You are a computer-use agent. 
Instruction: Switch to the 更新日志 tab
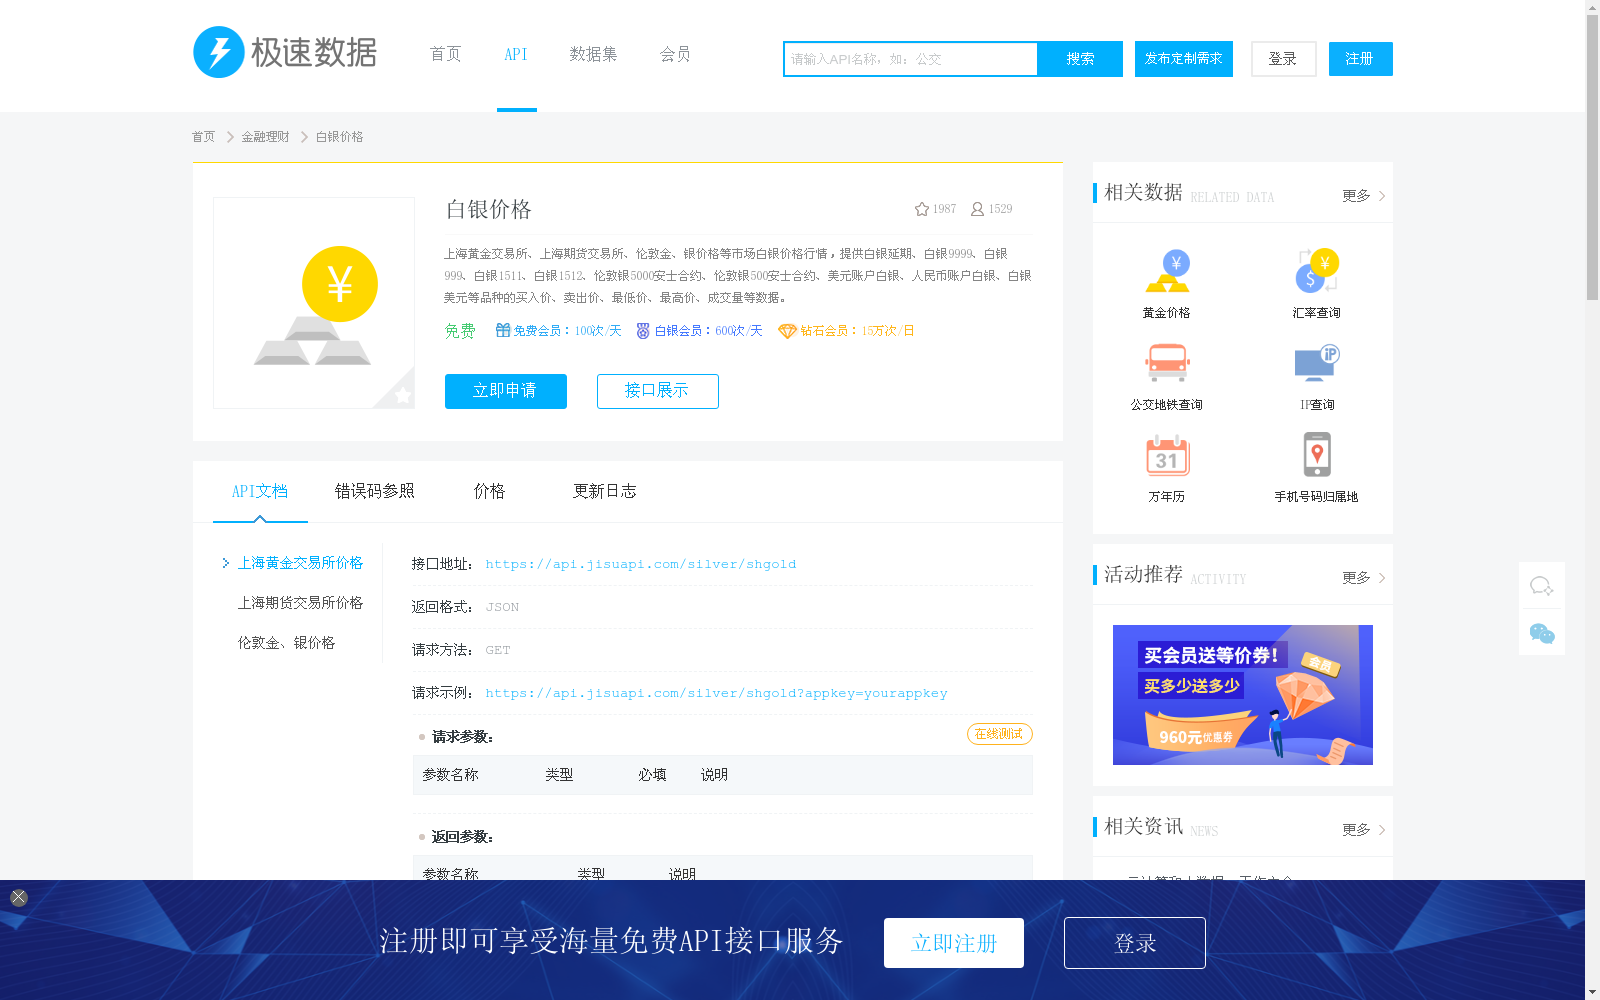coord(604,491)
